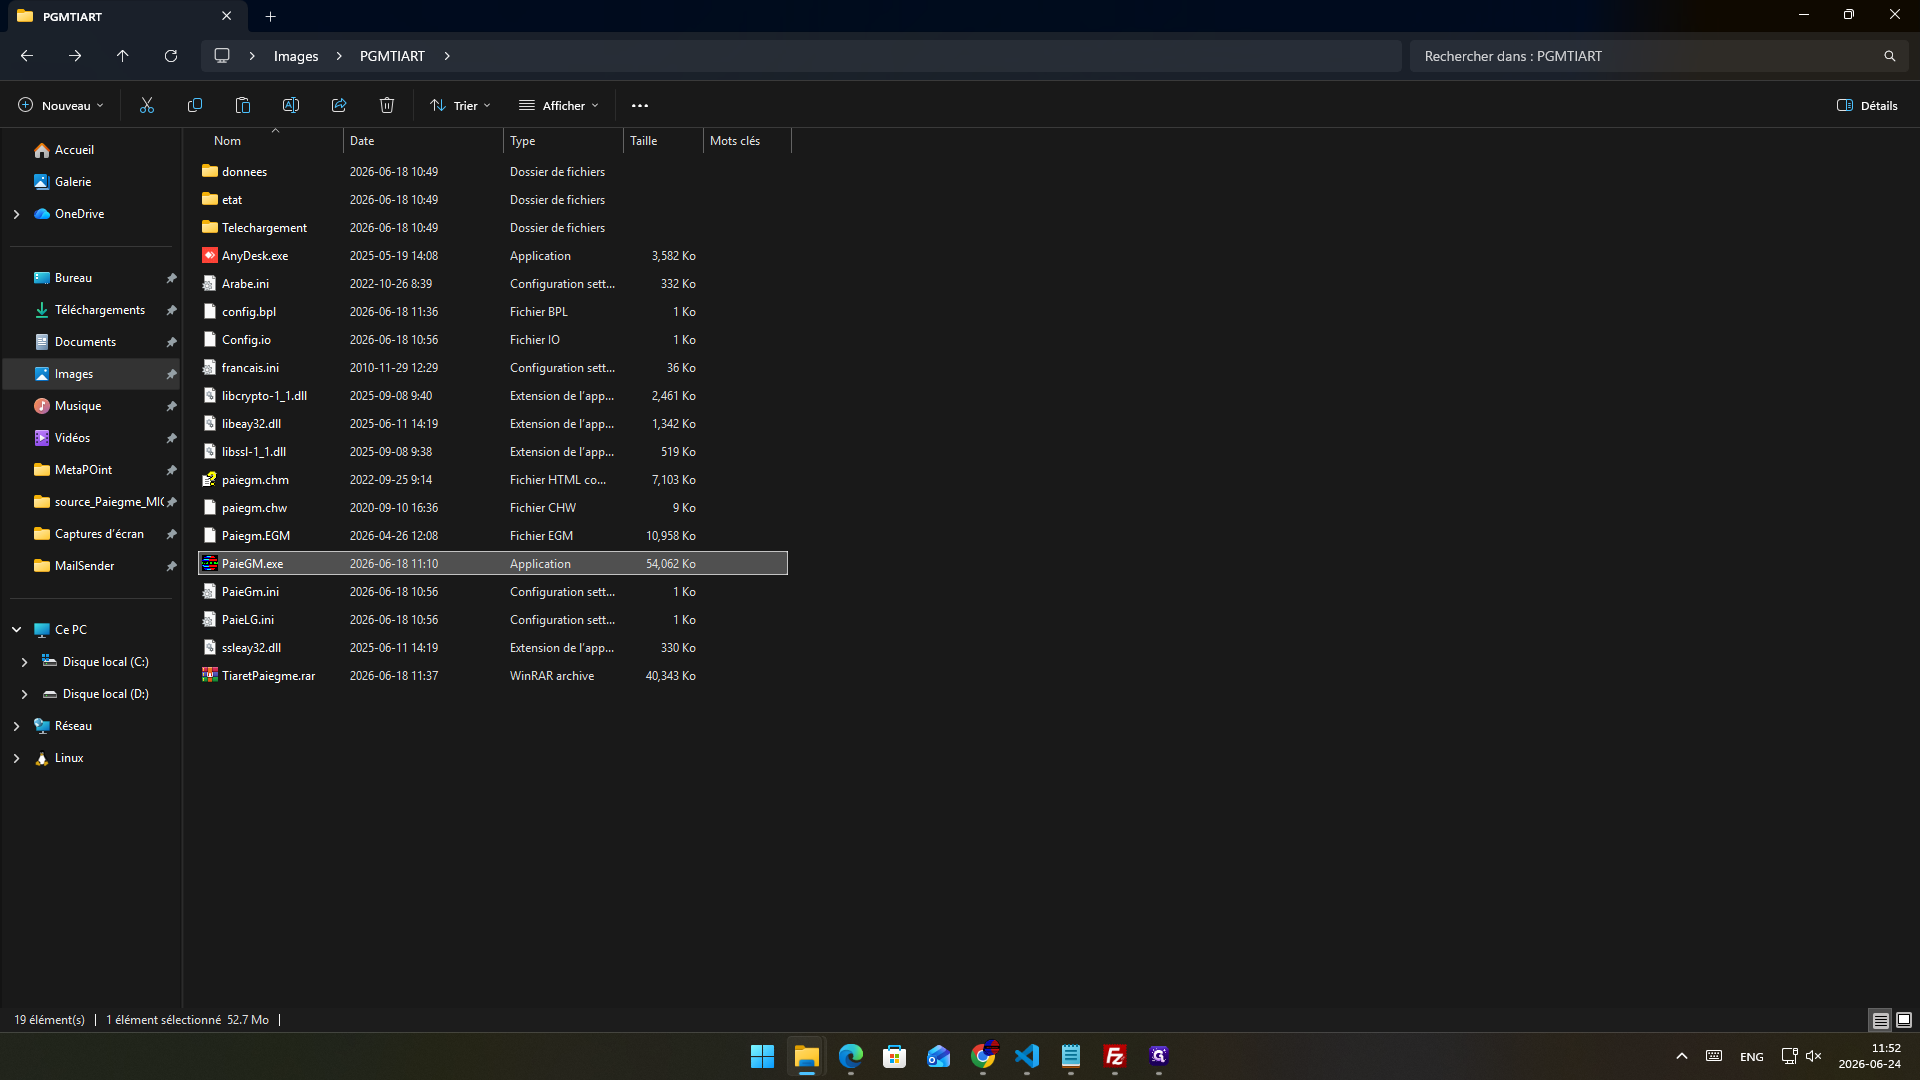Open the Nouveau menu
This screenshot has height=1080, width=1920.
[61, 106]
